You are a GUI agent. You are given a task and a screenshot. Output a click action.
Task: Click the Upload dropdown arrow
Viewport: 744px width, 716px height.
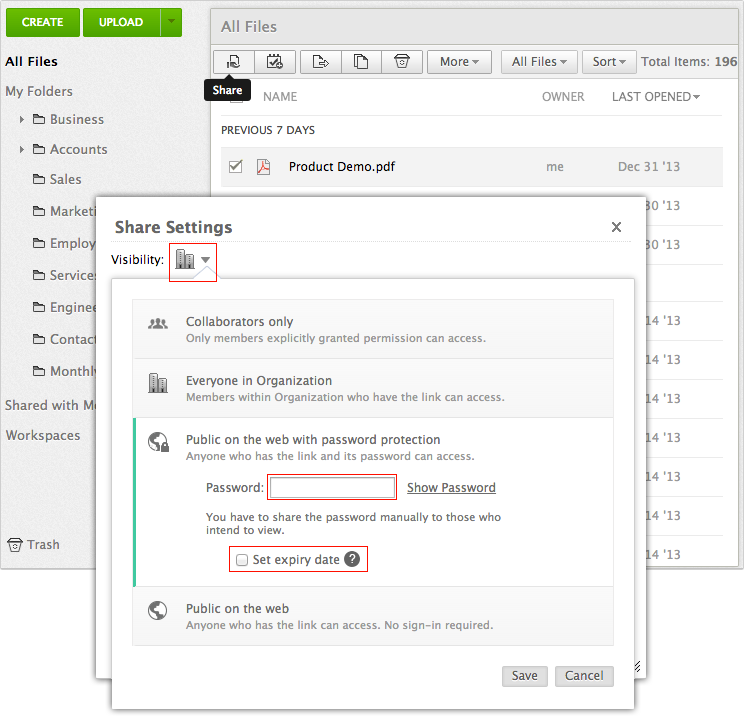[171, 22]
